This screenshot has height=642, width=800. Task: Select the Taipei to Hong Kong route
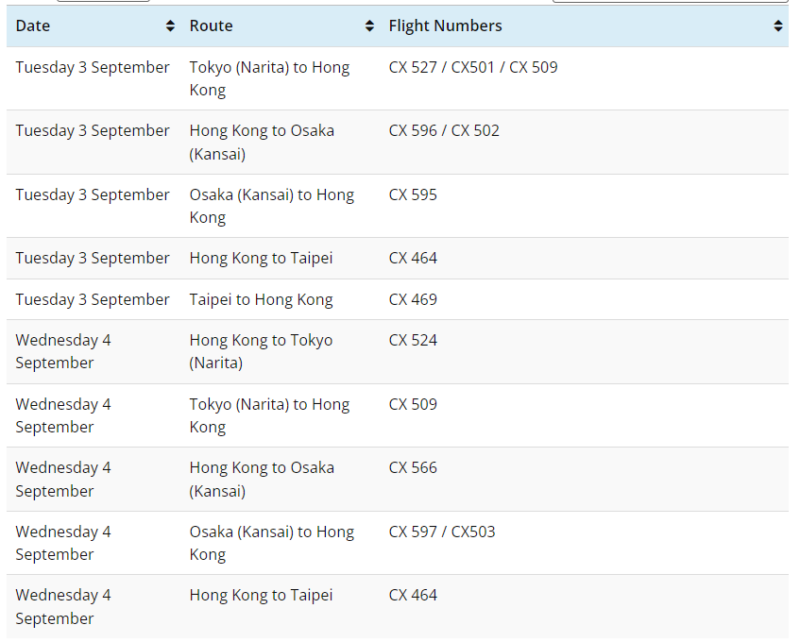261,300
